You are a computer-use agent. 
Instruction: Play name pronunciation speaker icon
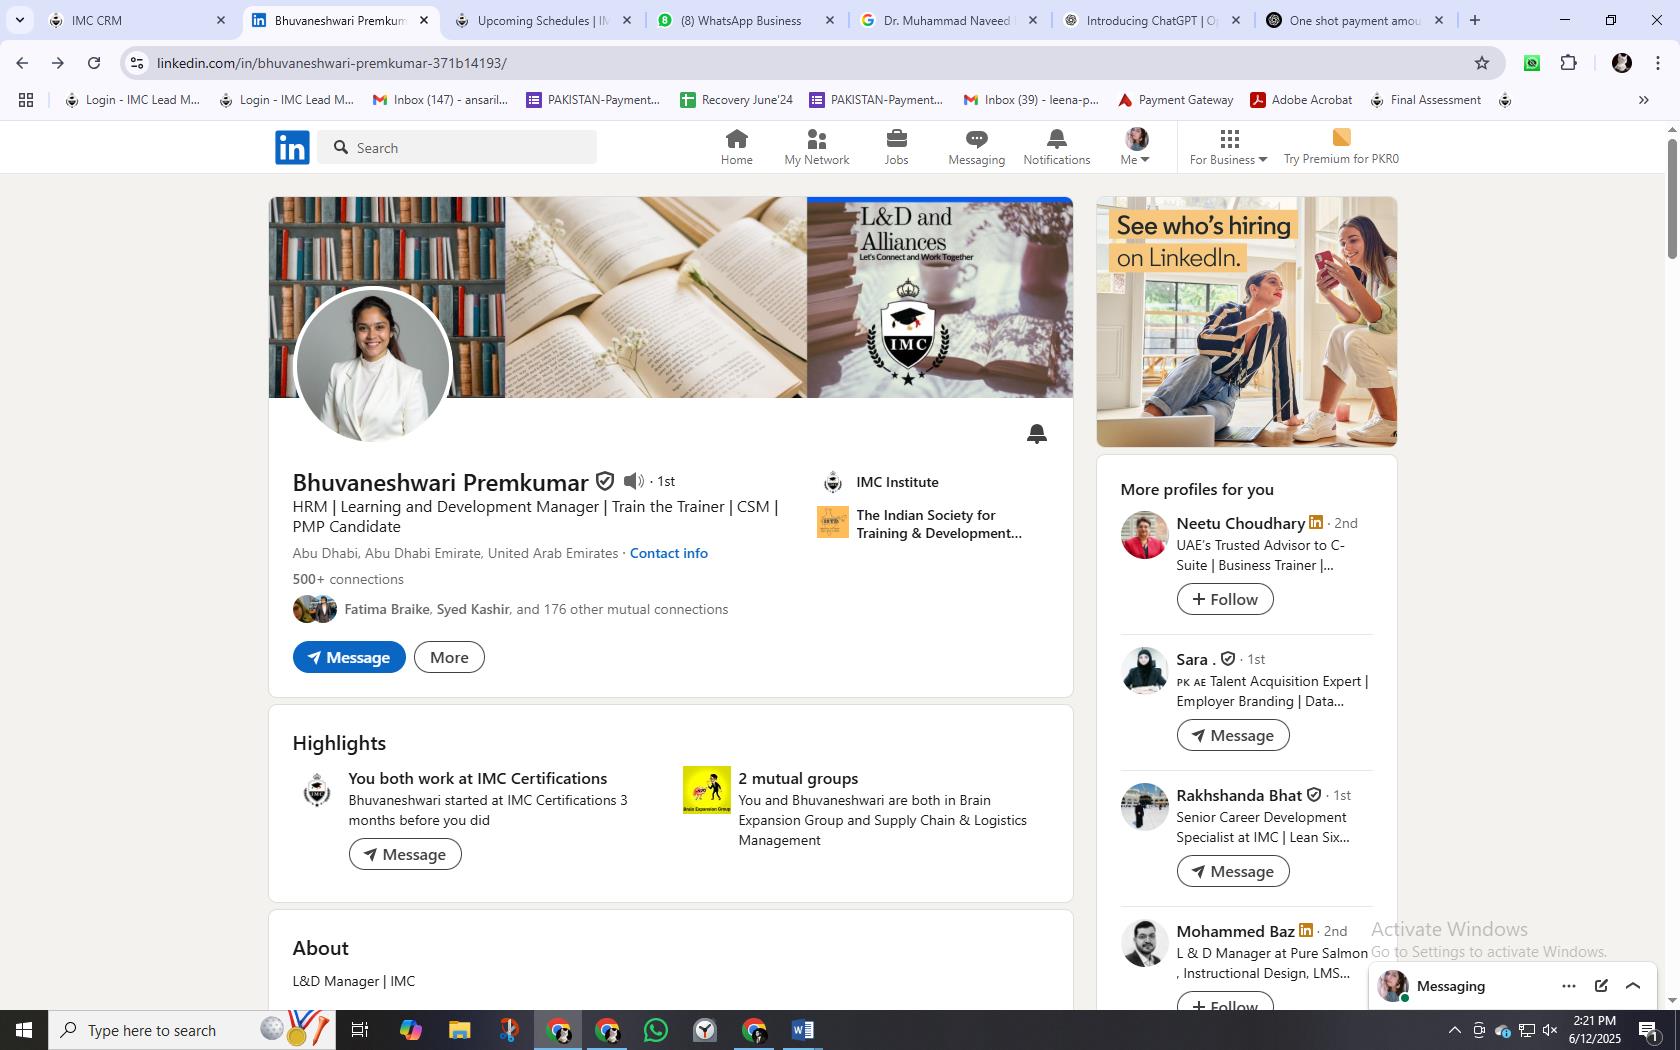pos(633,481)
